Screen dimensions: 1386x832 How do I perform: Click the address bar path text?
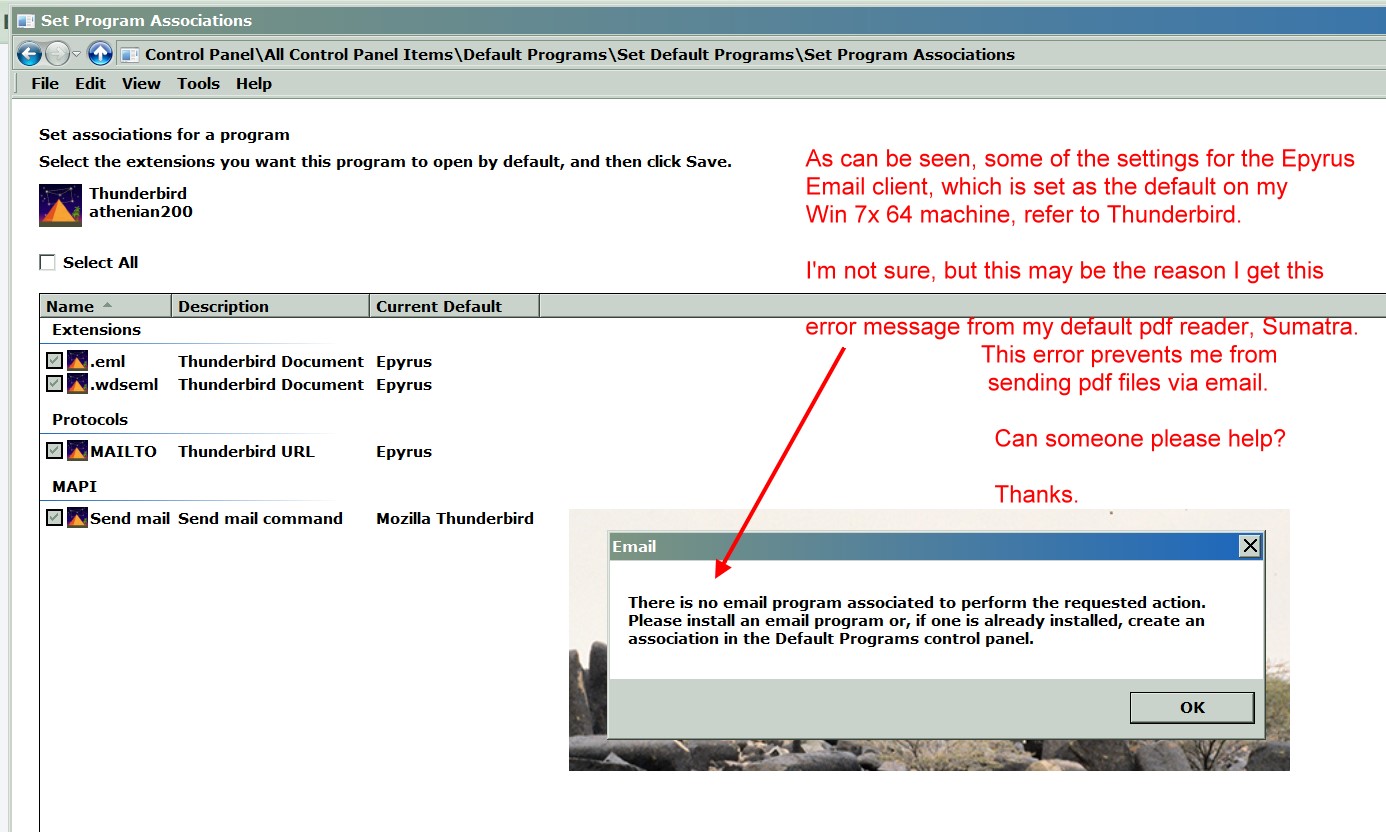580,55
